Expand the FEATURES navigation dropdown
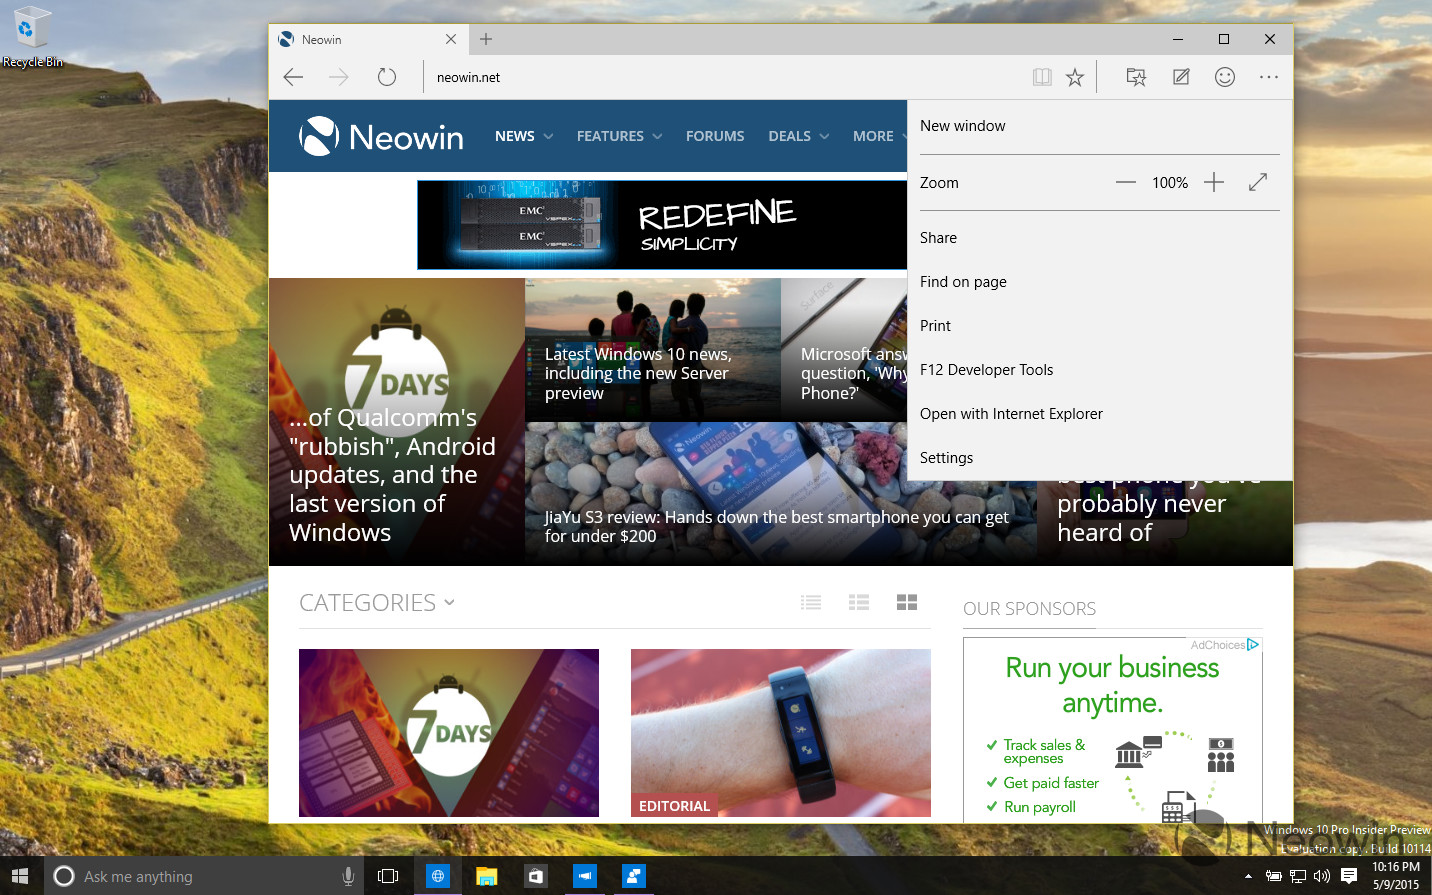 pos(619,136)
